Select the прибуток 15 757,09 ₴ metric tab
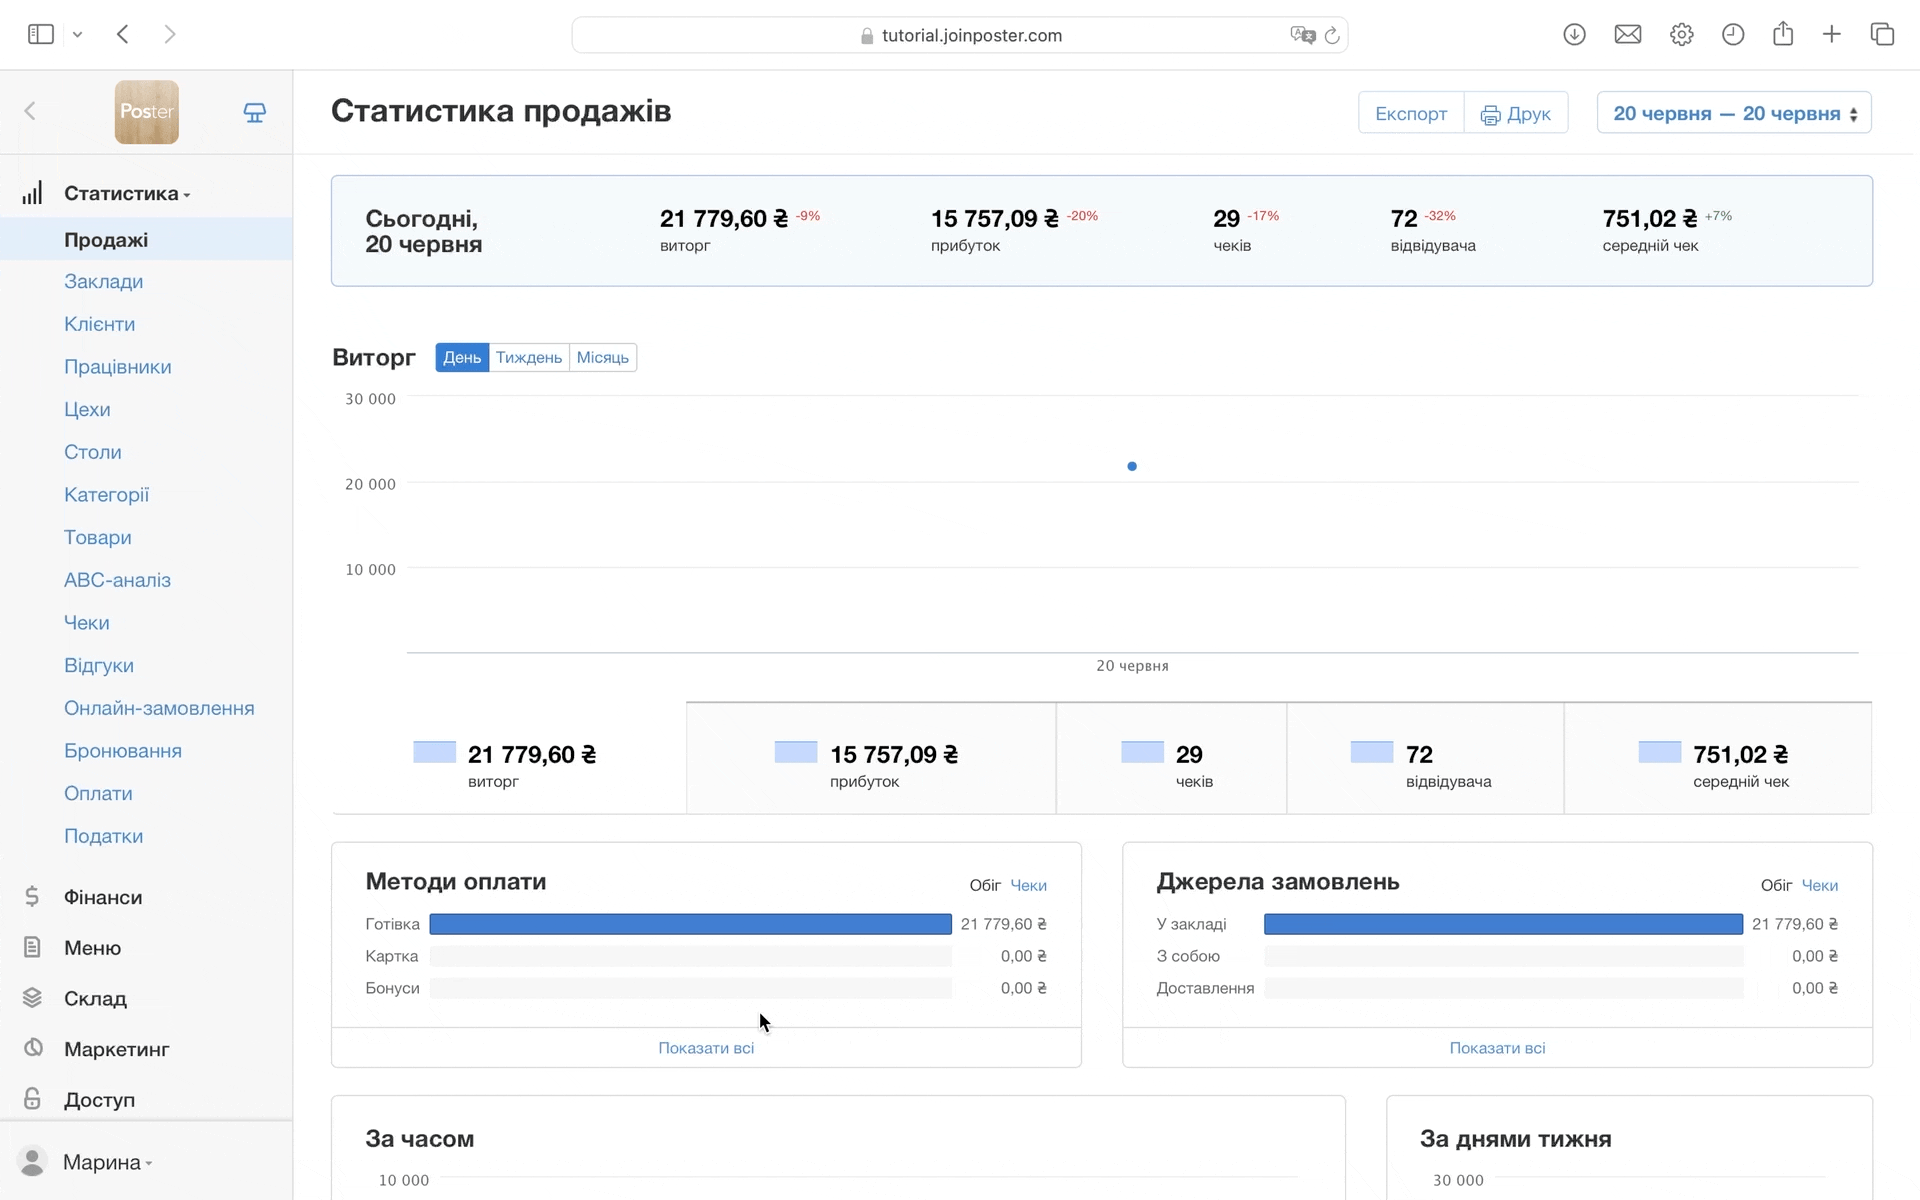Image resolution: width=1920 pixels, height=1200 pixels. tap(871, 759)
